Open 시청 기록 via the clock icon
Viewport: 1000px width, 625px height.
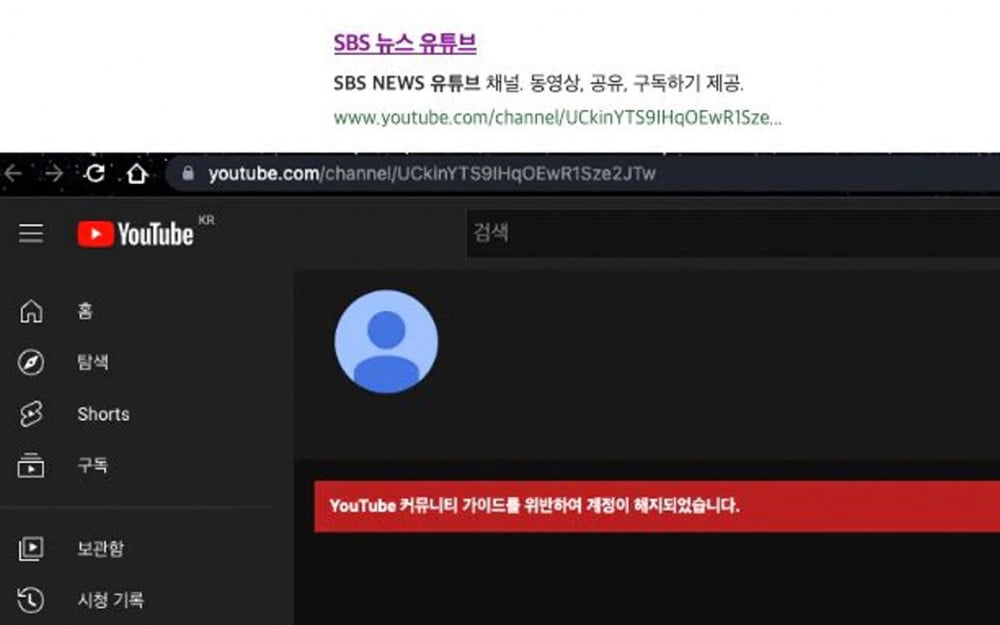tap(31, 599)
